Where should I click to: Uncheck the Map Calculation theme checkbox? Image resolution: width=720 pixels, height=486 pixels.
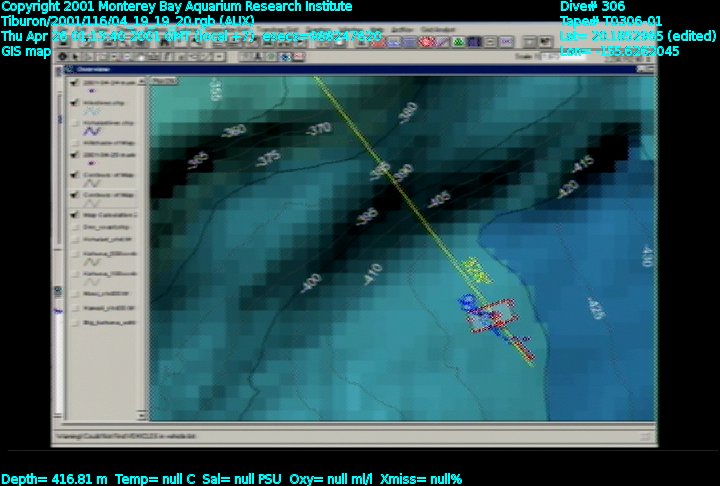click(x=77, y=214)
